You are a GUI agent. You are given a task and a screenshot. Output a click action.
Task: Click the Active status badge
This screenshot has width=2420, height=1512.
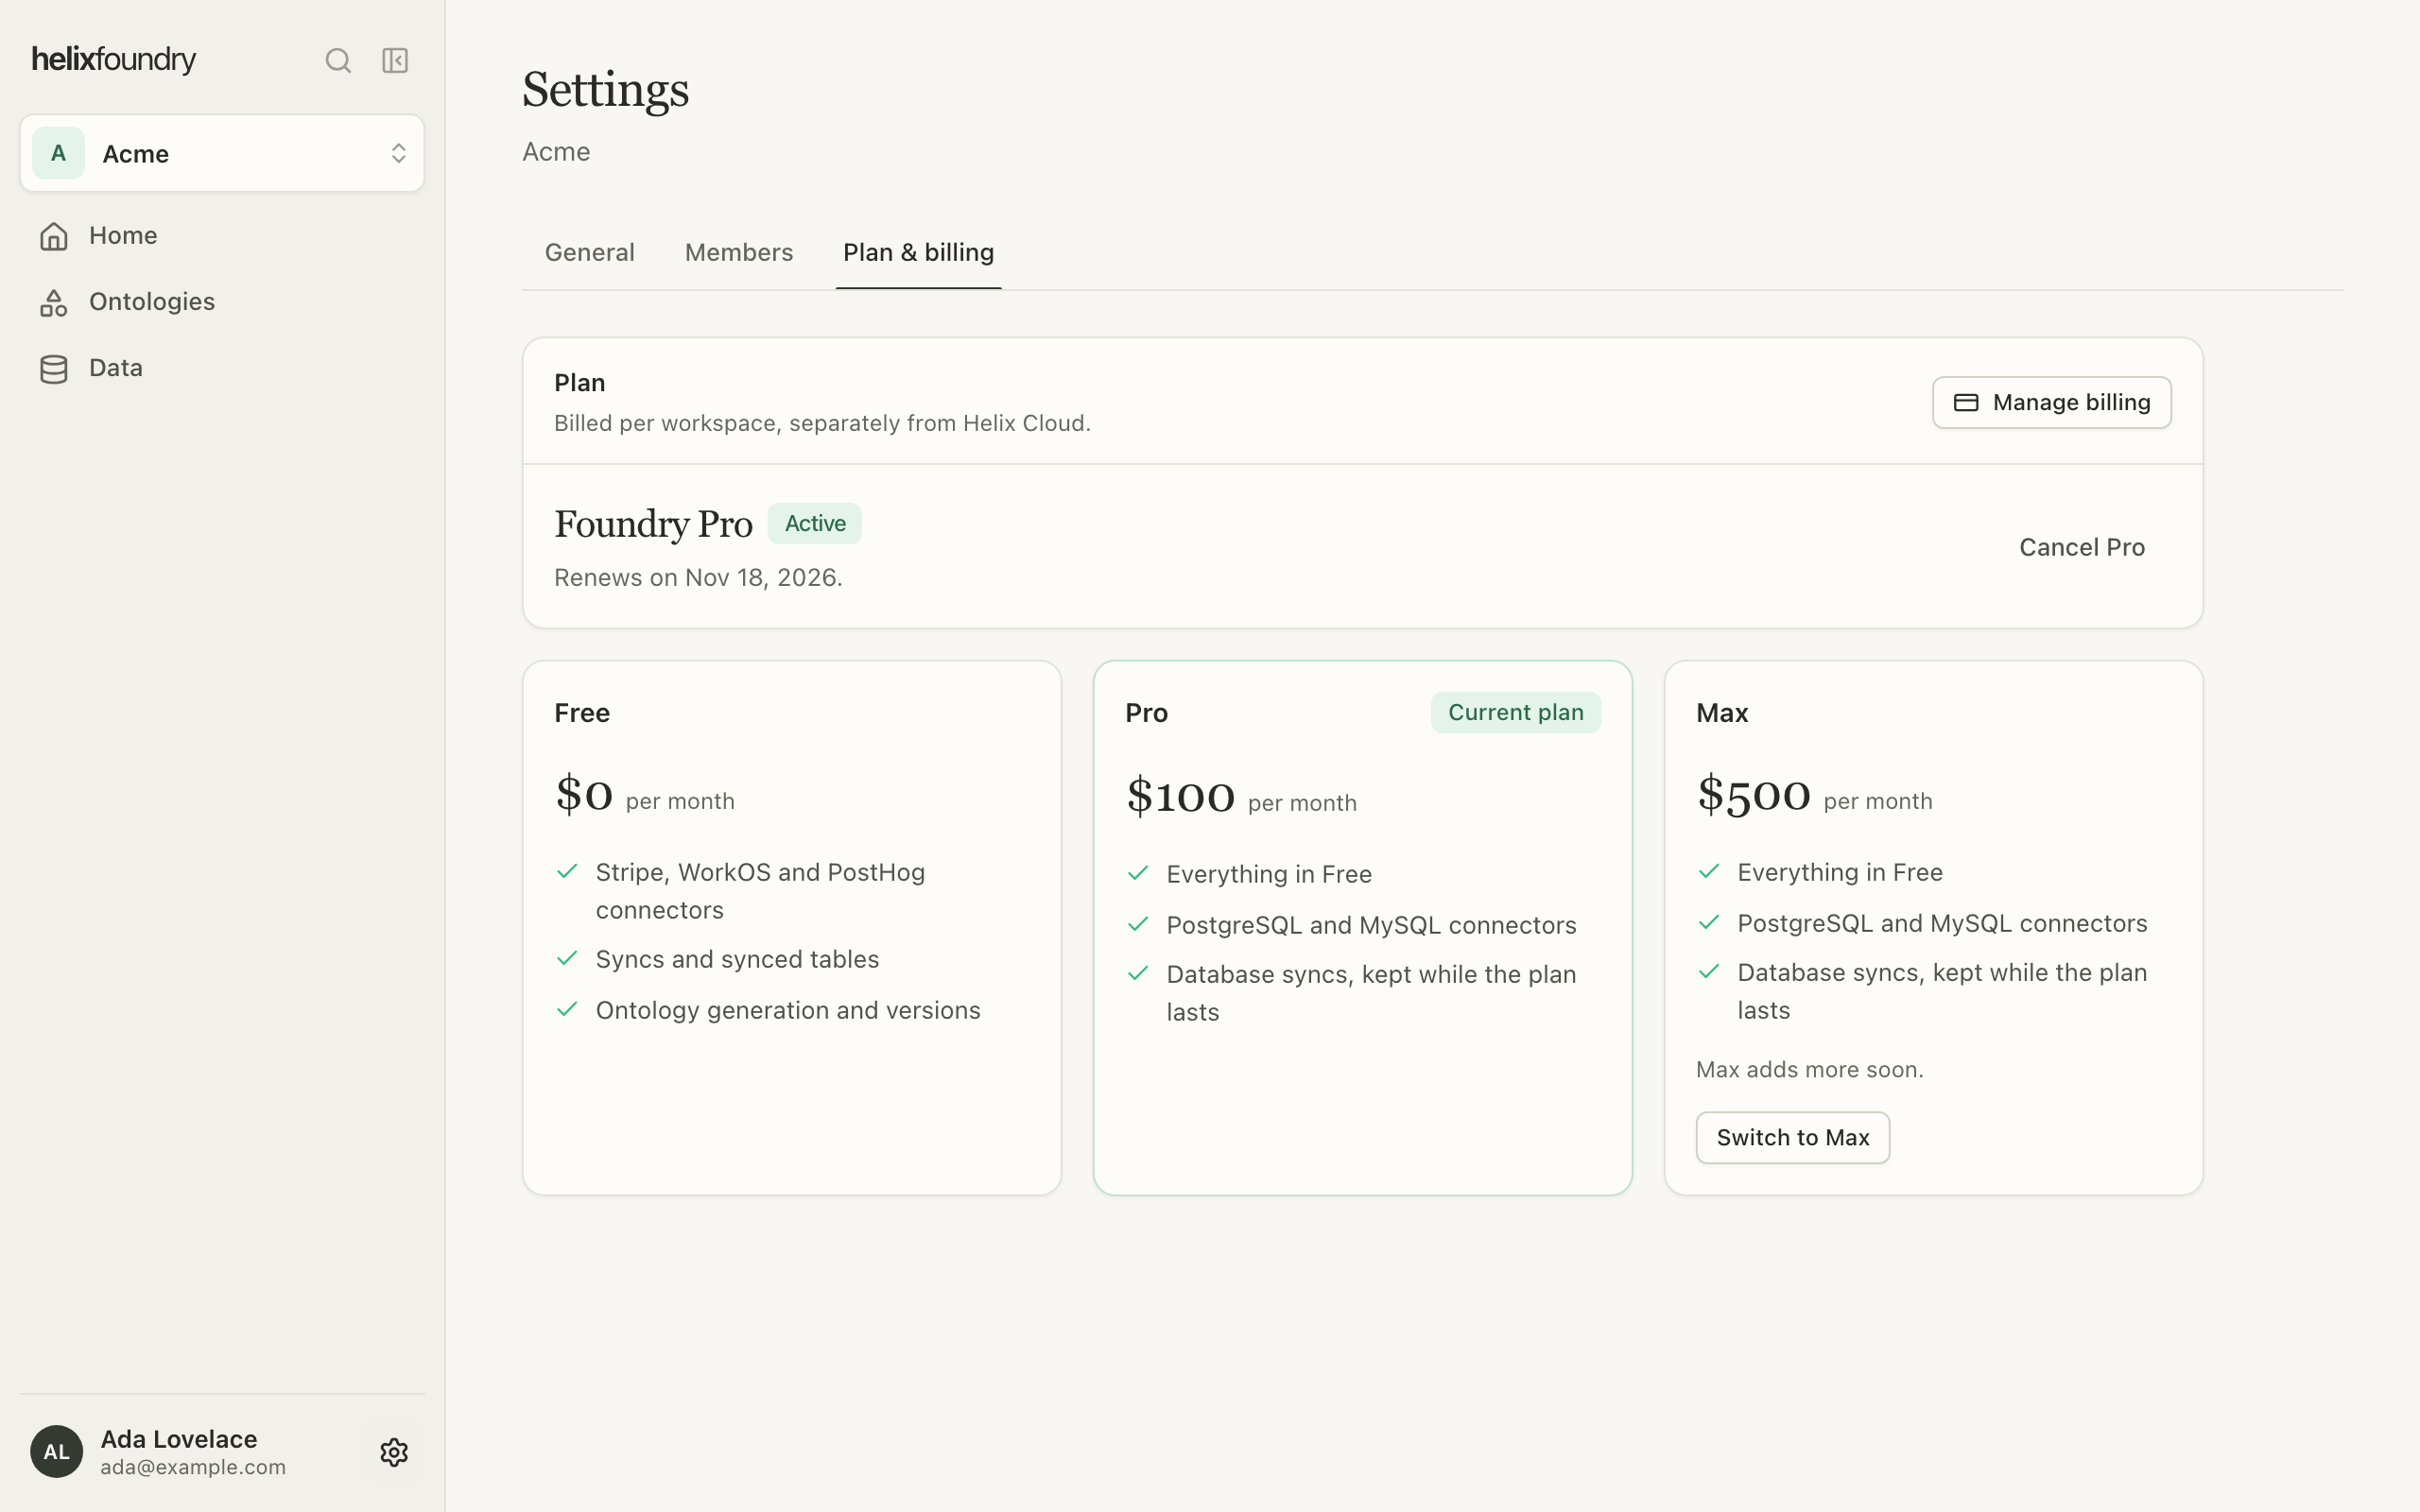pyautogui.click(x=814, y=523)
